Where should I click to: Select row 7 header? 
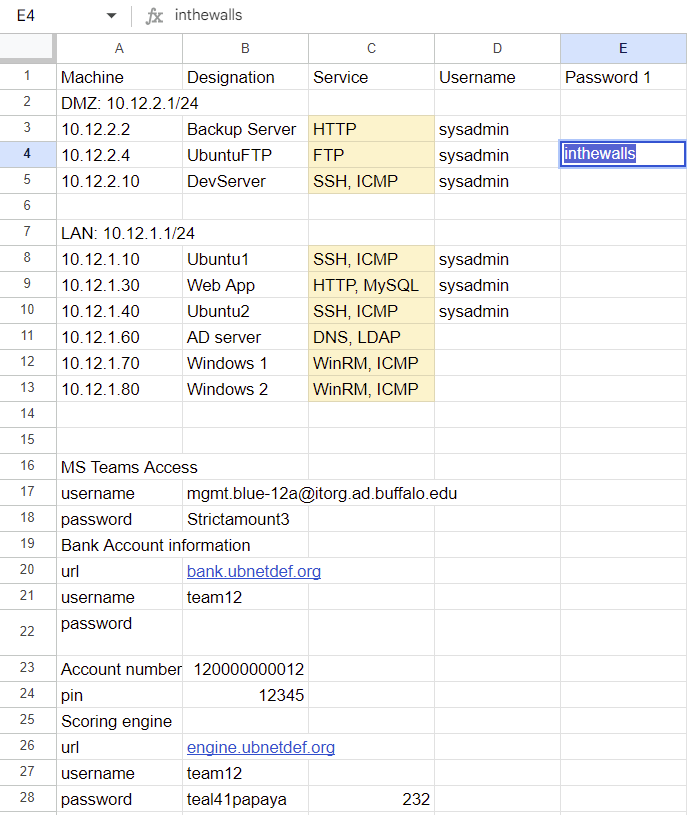(27, 232)
